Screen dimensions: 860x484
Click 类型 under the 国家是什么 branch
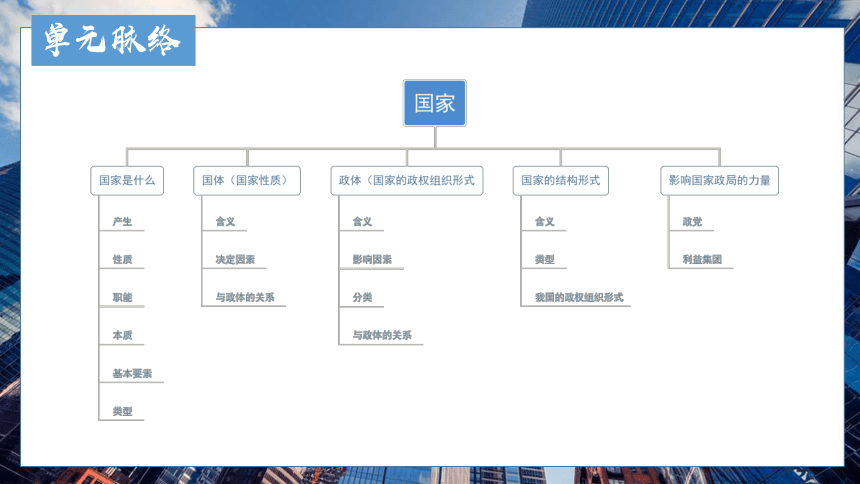coord(122,412)
